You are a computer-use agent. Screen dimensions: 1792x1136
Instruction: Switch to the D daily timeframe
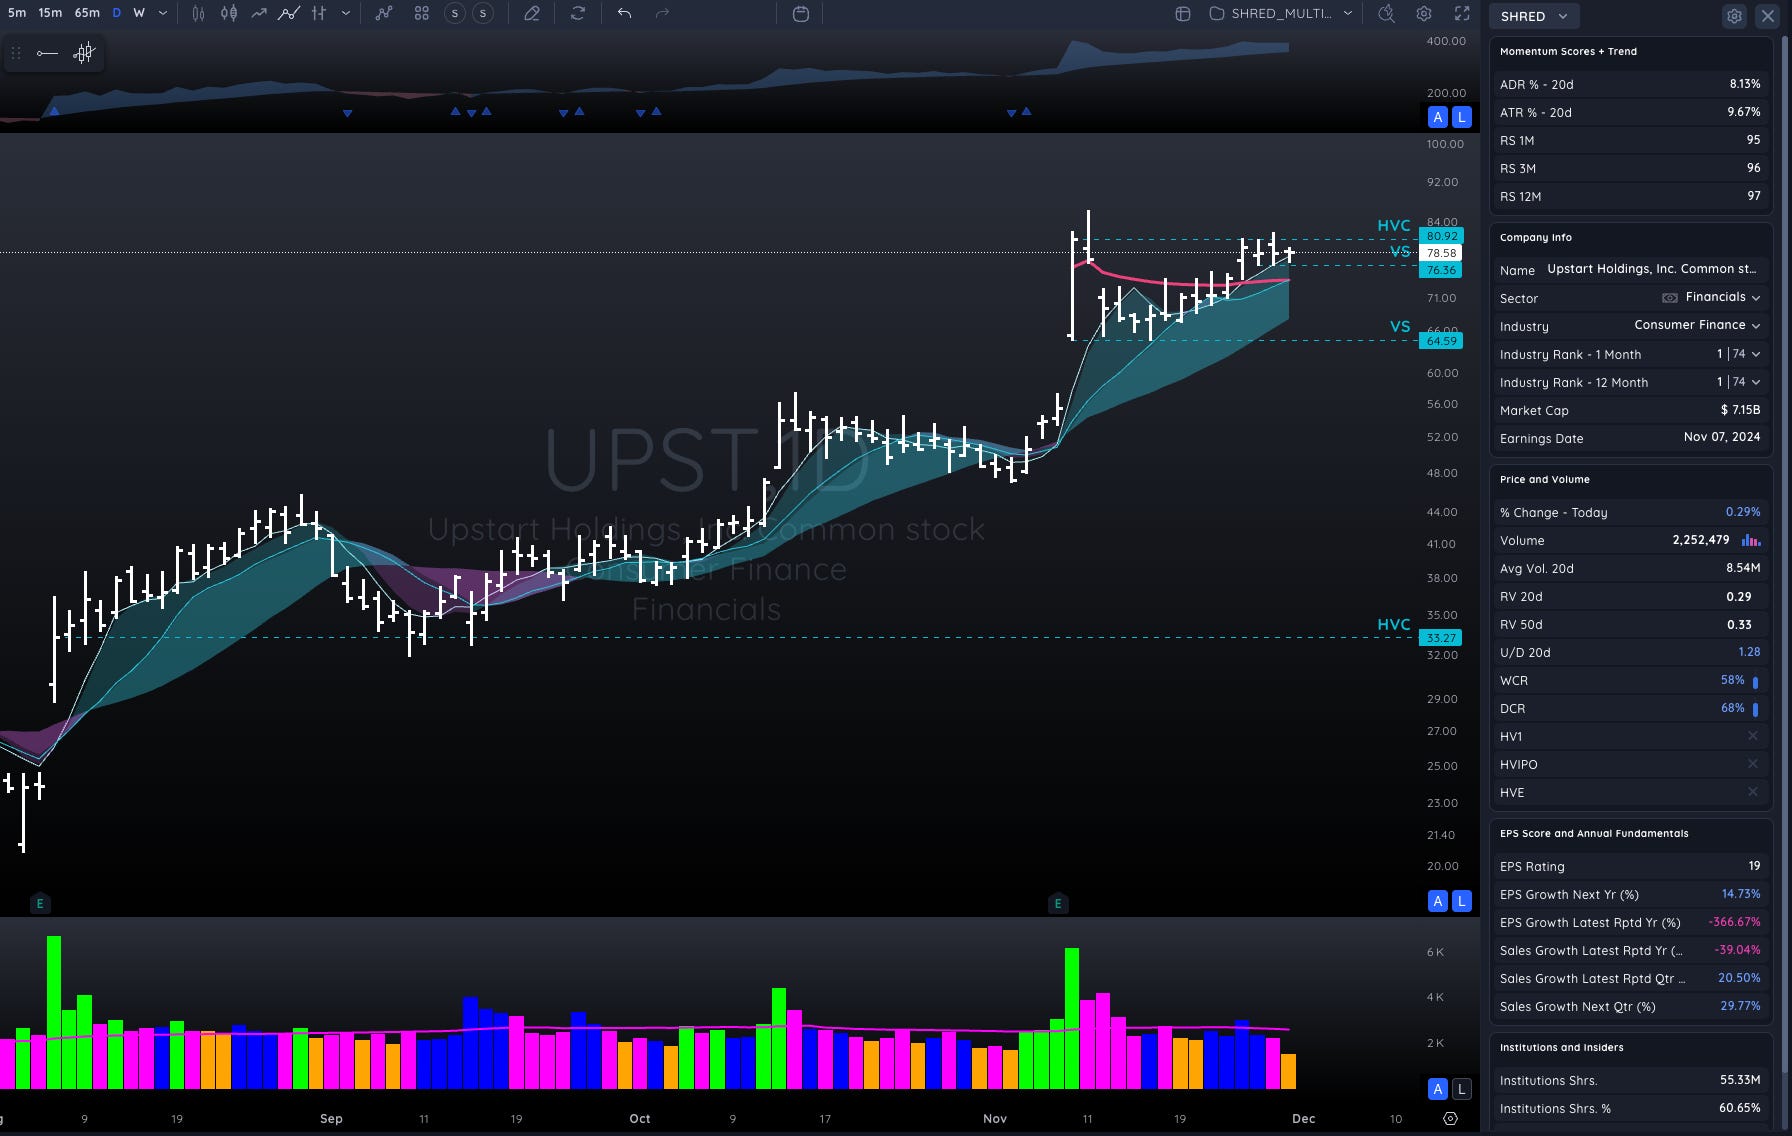(116, 13)
